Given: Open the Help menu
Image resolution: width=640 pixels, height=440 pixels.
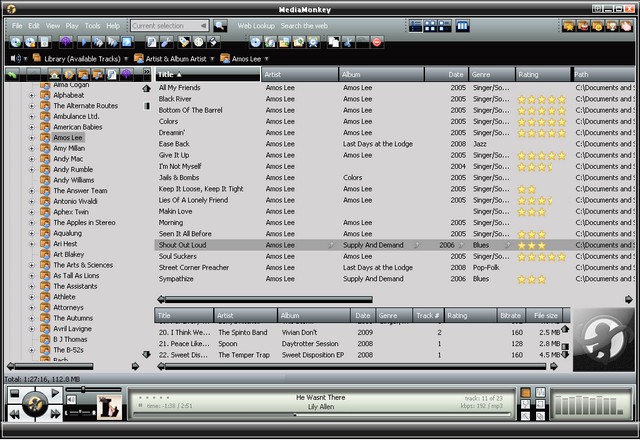Looking at the screenshot, I should click(113, 26).
